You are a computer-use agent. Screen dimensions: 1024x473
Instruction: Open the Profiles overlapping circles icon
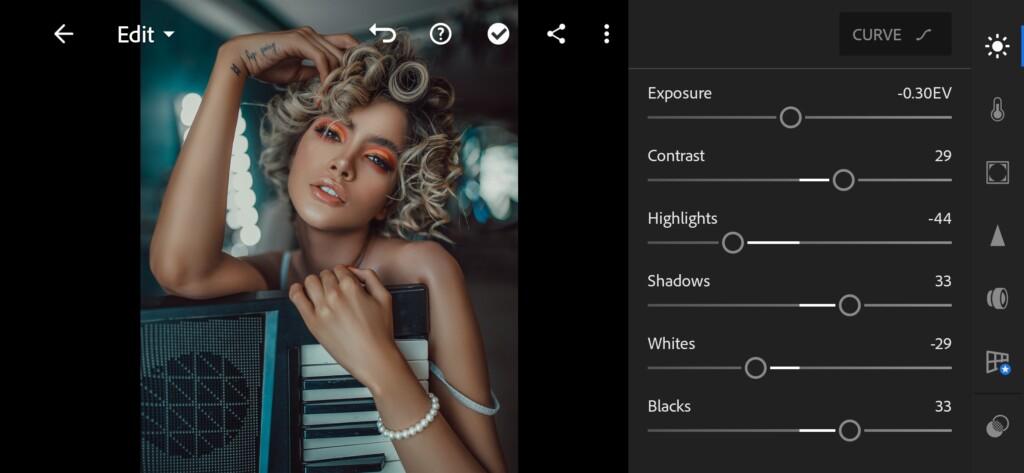click(x=997, y=426)
